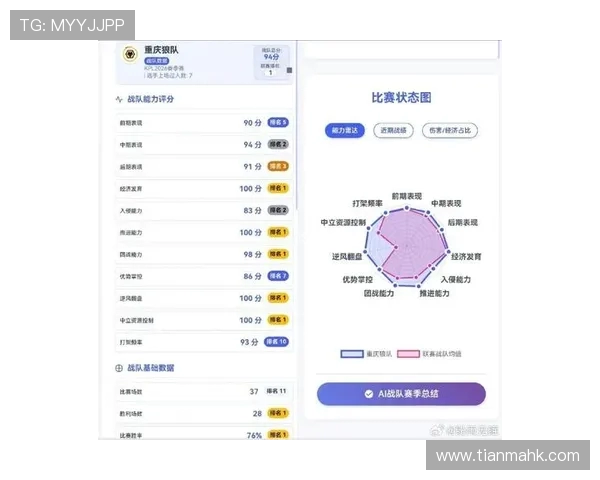Image resolution: width=600 pixels, height=480 pixels.
Task: Click the 比赛胜率 76% row
Action: pyautogui.click(x=204, y=434)
